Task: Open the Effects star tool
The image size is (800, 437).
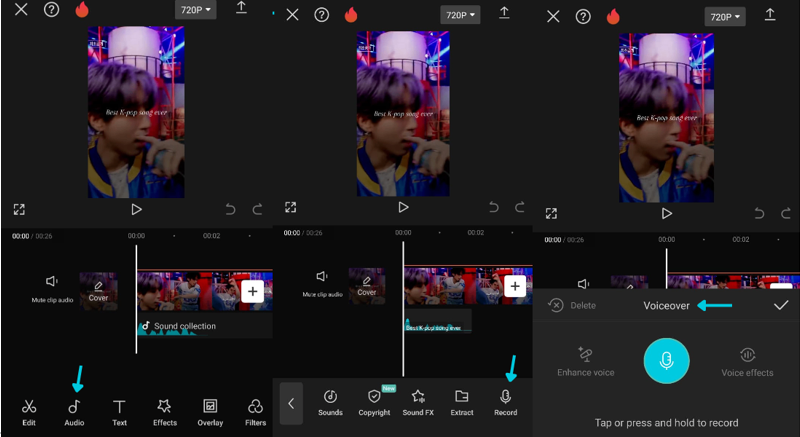Action: point(165,411)
